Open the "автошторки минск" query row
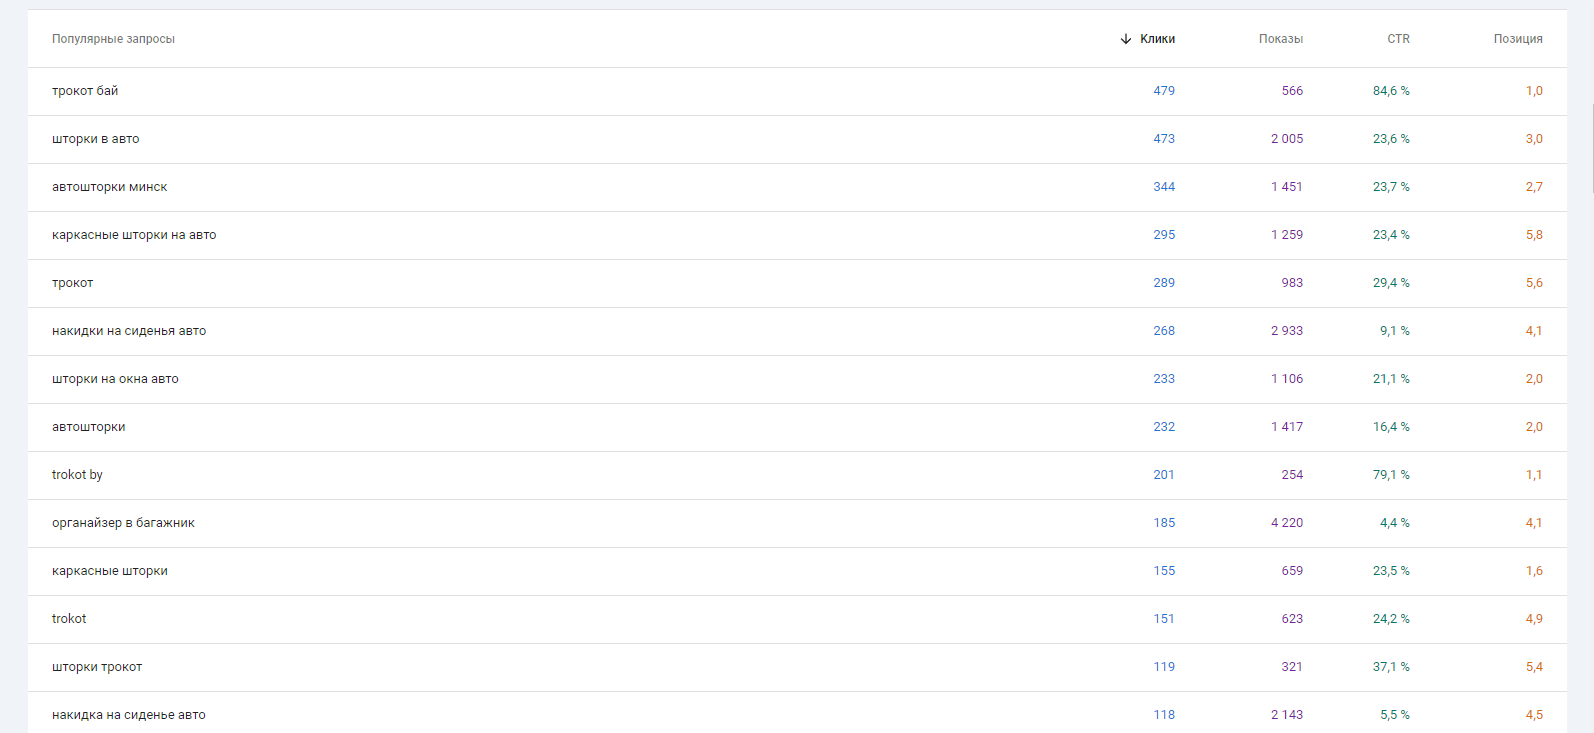This screenshot has height=733, width=1594. tap(109, 187)
